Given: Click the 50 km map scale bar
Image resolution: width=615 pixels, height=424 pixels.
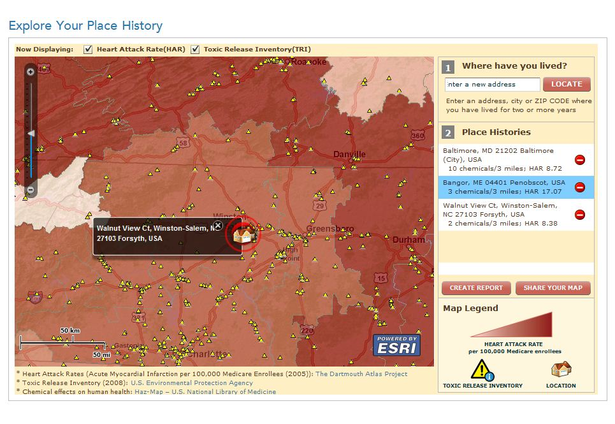Looking at the screenshot, I should [x=63, y=341].
